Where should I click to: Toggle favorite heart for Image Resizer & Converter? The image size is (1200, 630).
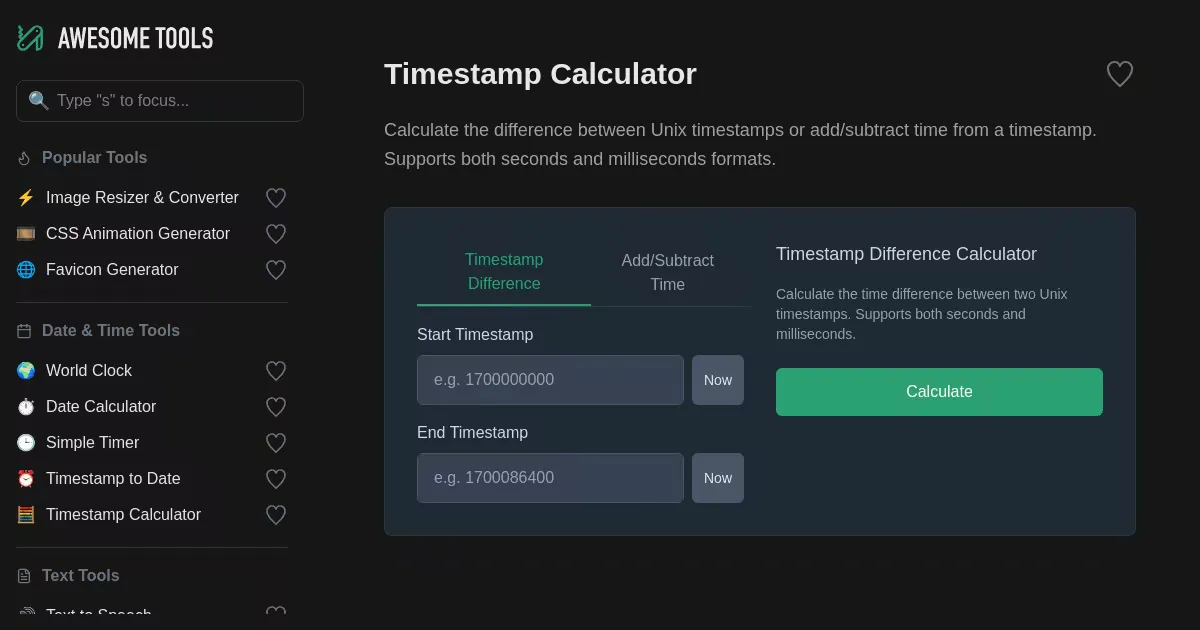point(276,198)
